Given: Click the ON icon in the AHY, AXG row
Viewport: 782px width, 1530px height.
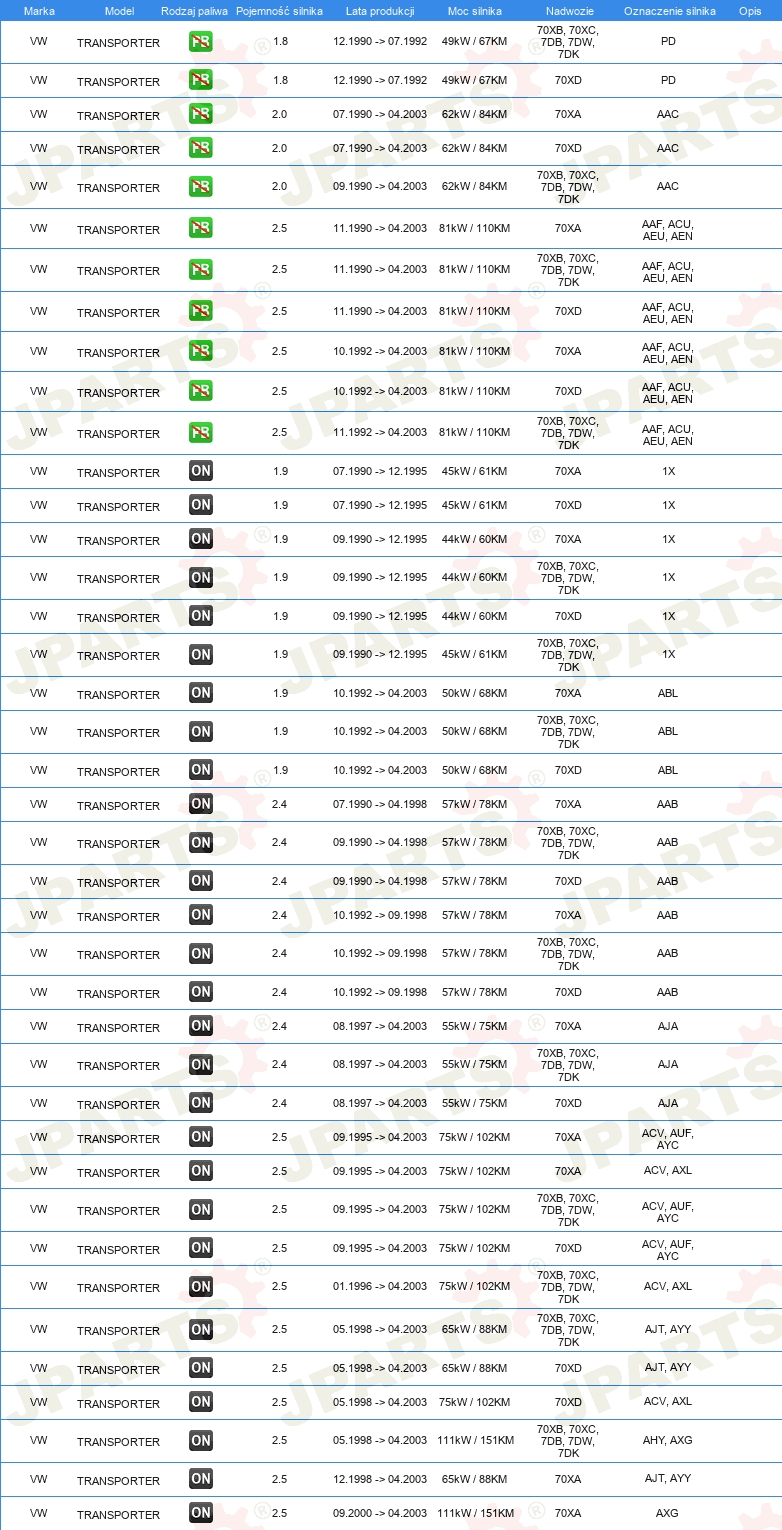Looking at the screenshot, I should click(201, 1441).
